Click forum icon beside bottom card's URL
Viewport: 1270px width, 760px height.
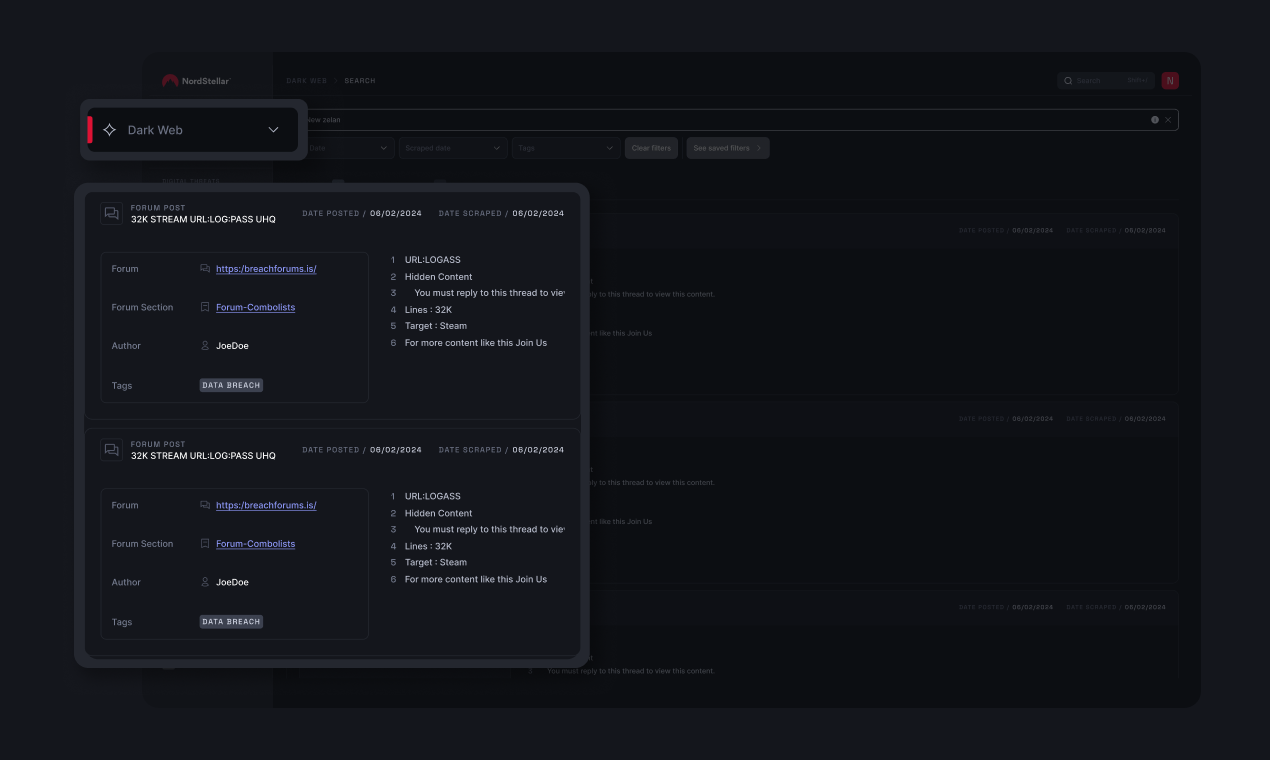(205, 506)
